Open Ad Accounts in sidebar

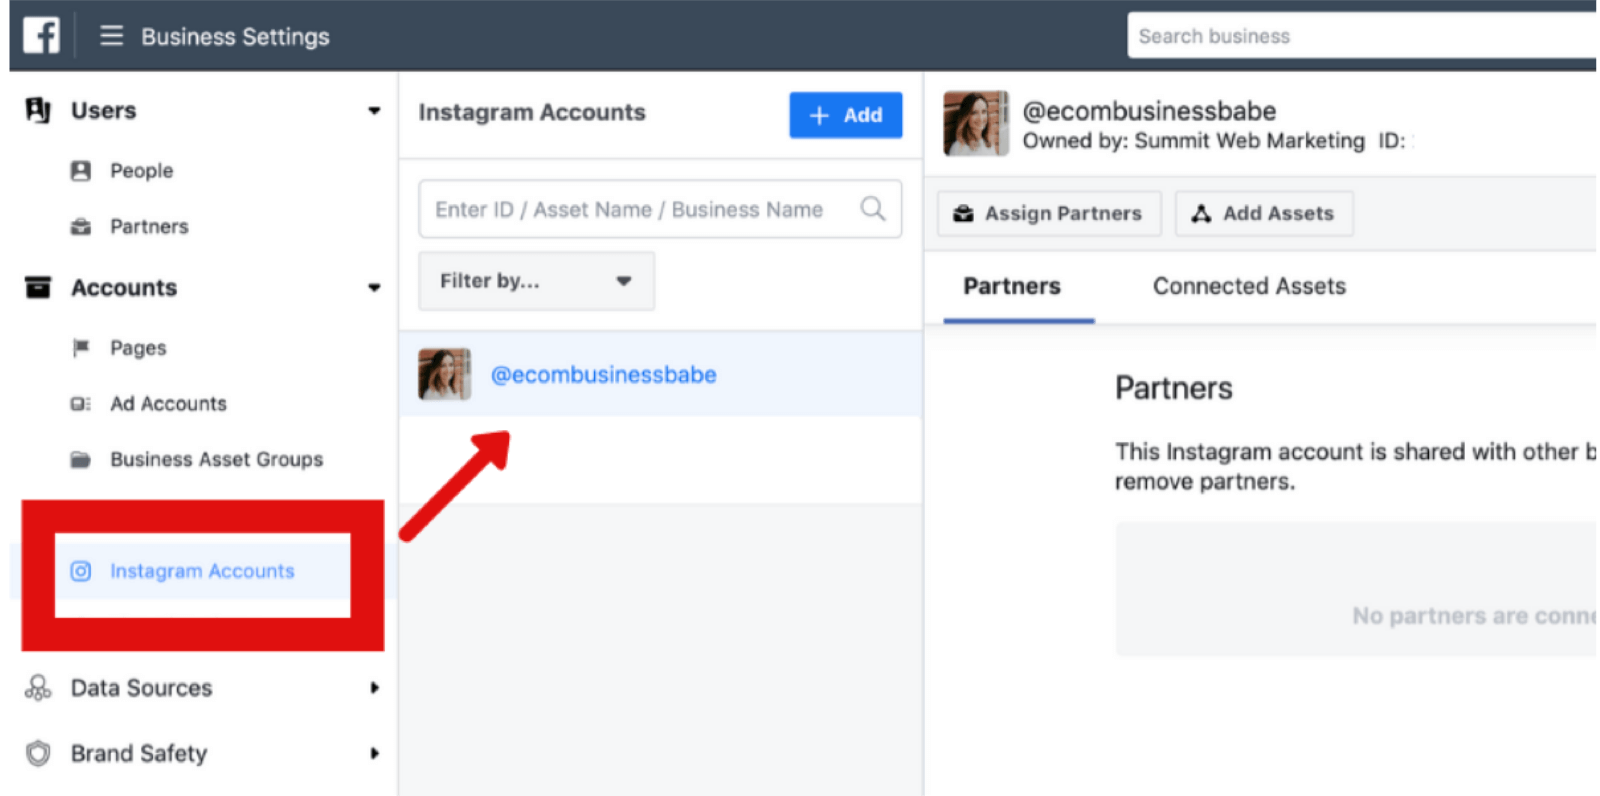pyautogui.click(x=168, y=404)
